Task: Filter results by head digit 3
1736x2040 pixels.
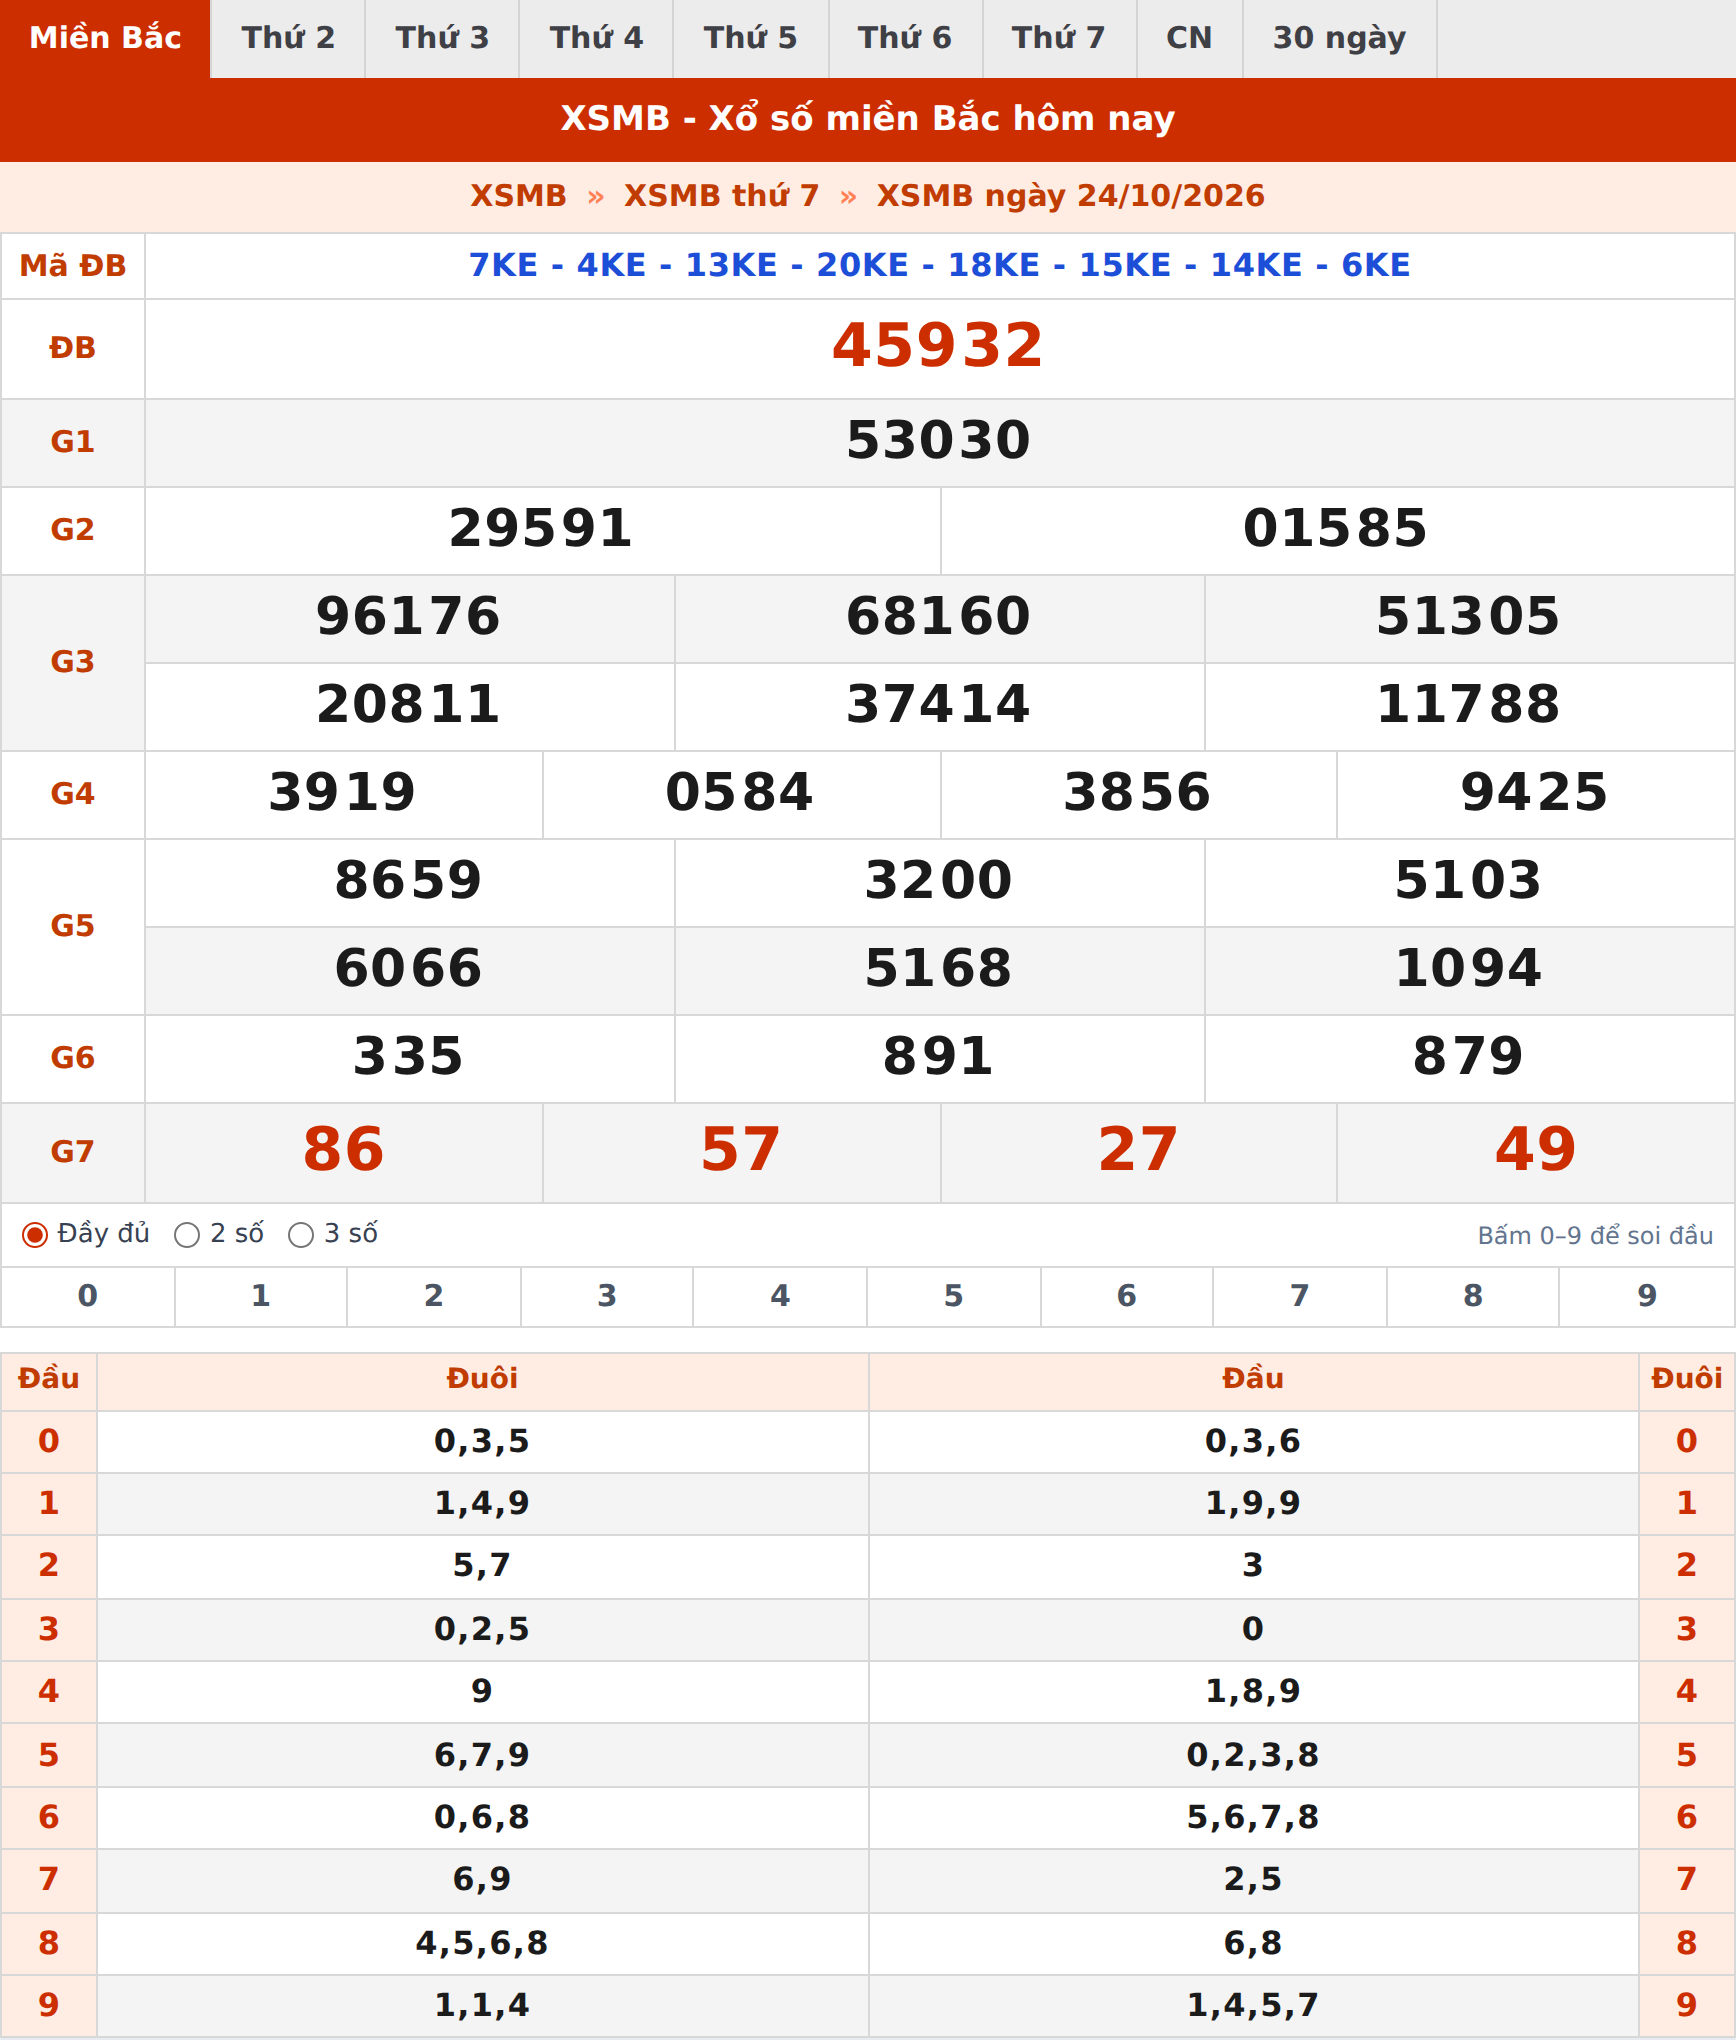Action: [x=607, y=1297]
